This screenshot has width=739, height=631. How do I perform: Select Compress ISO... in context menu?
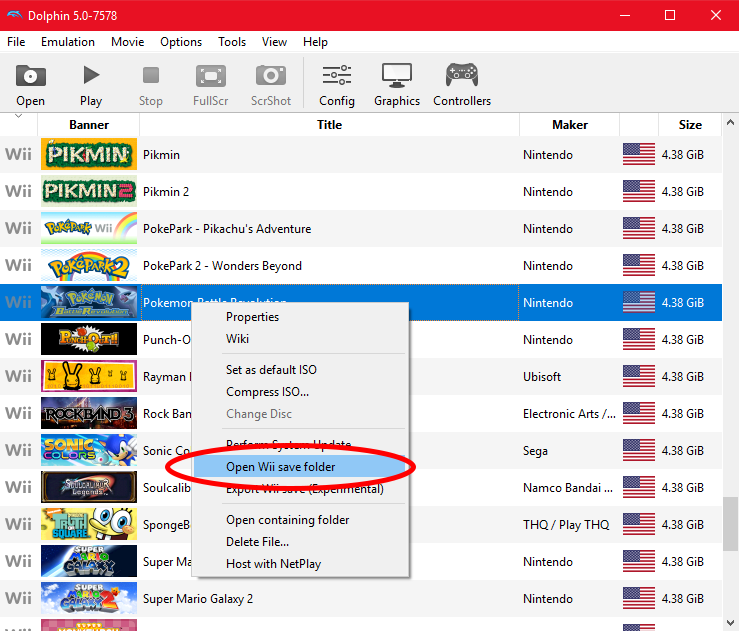267,392
